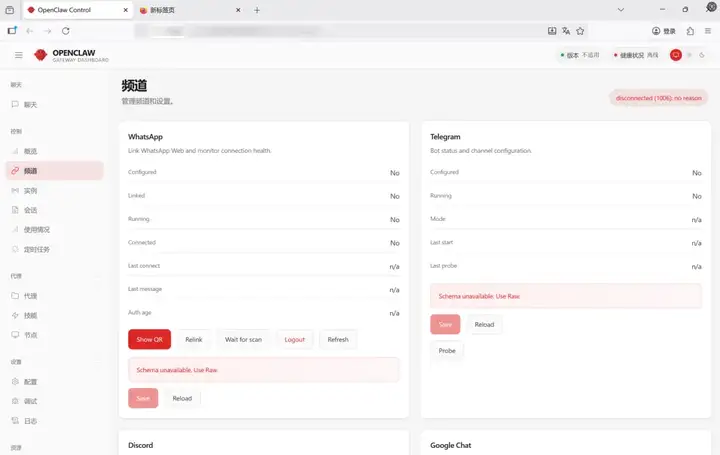The height and width of the screenshot is (455, 720).
Task: Open the 聊天 chat page in the sidebar
Action: (x=54, y=105)
